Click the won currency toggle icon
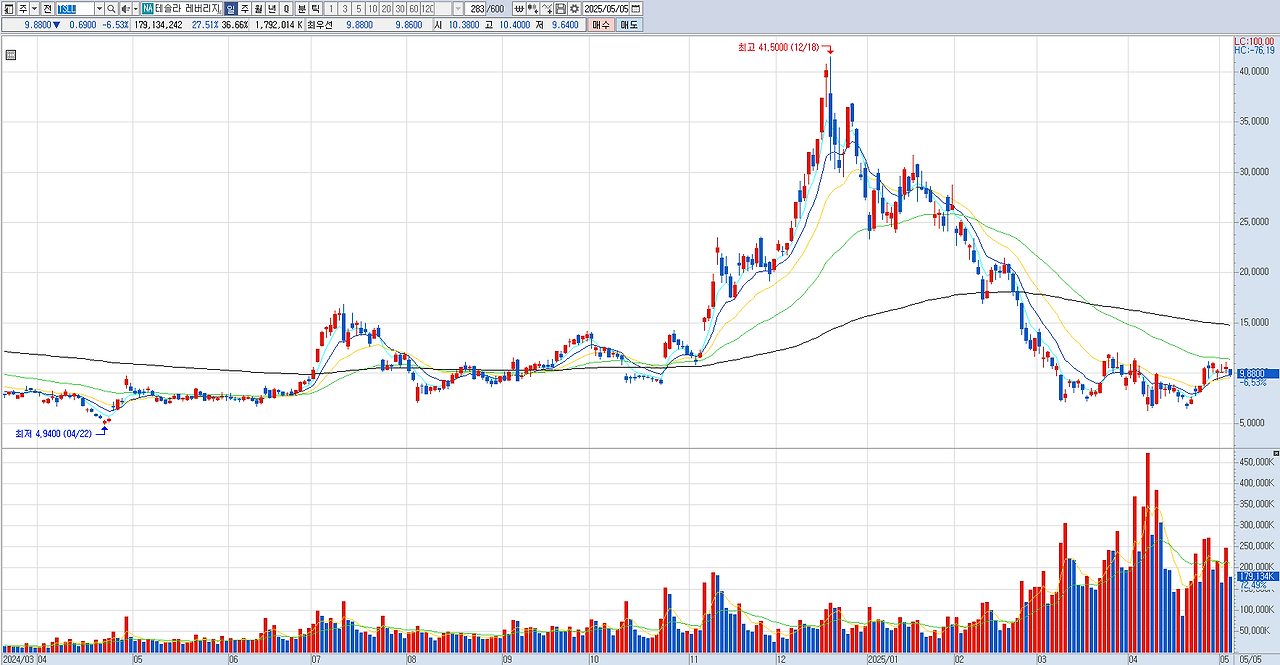Screen dimensions: 1280x665 point(520,9)
